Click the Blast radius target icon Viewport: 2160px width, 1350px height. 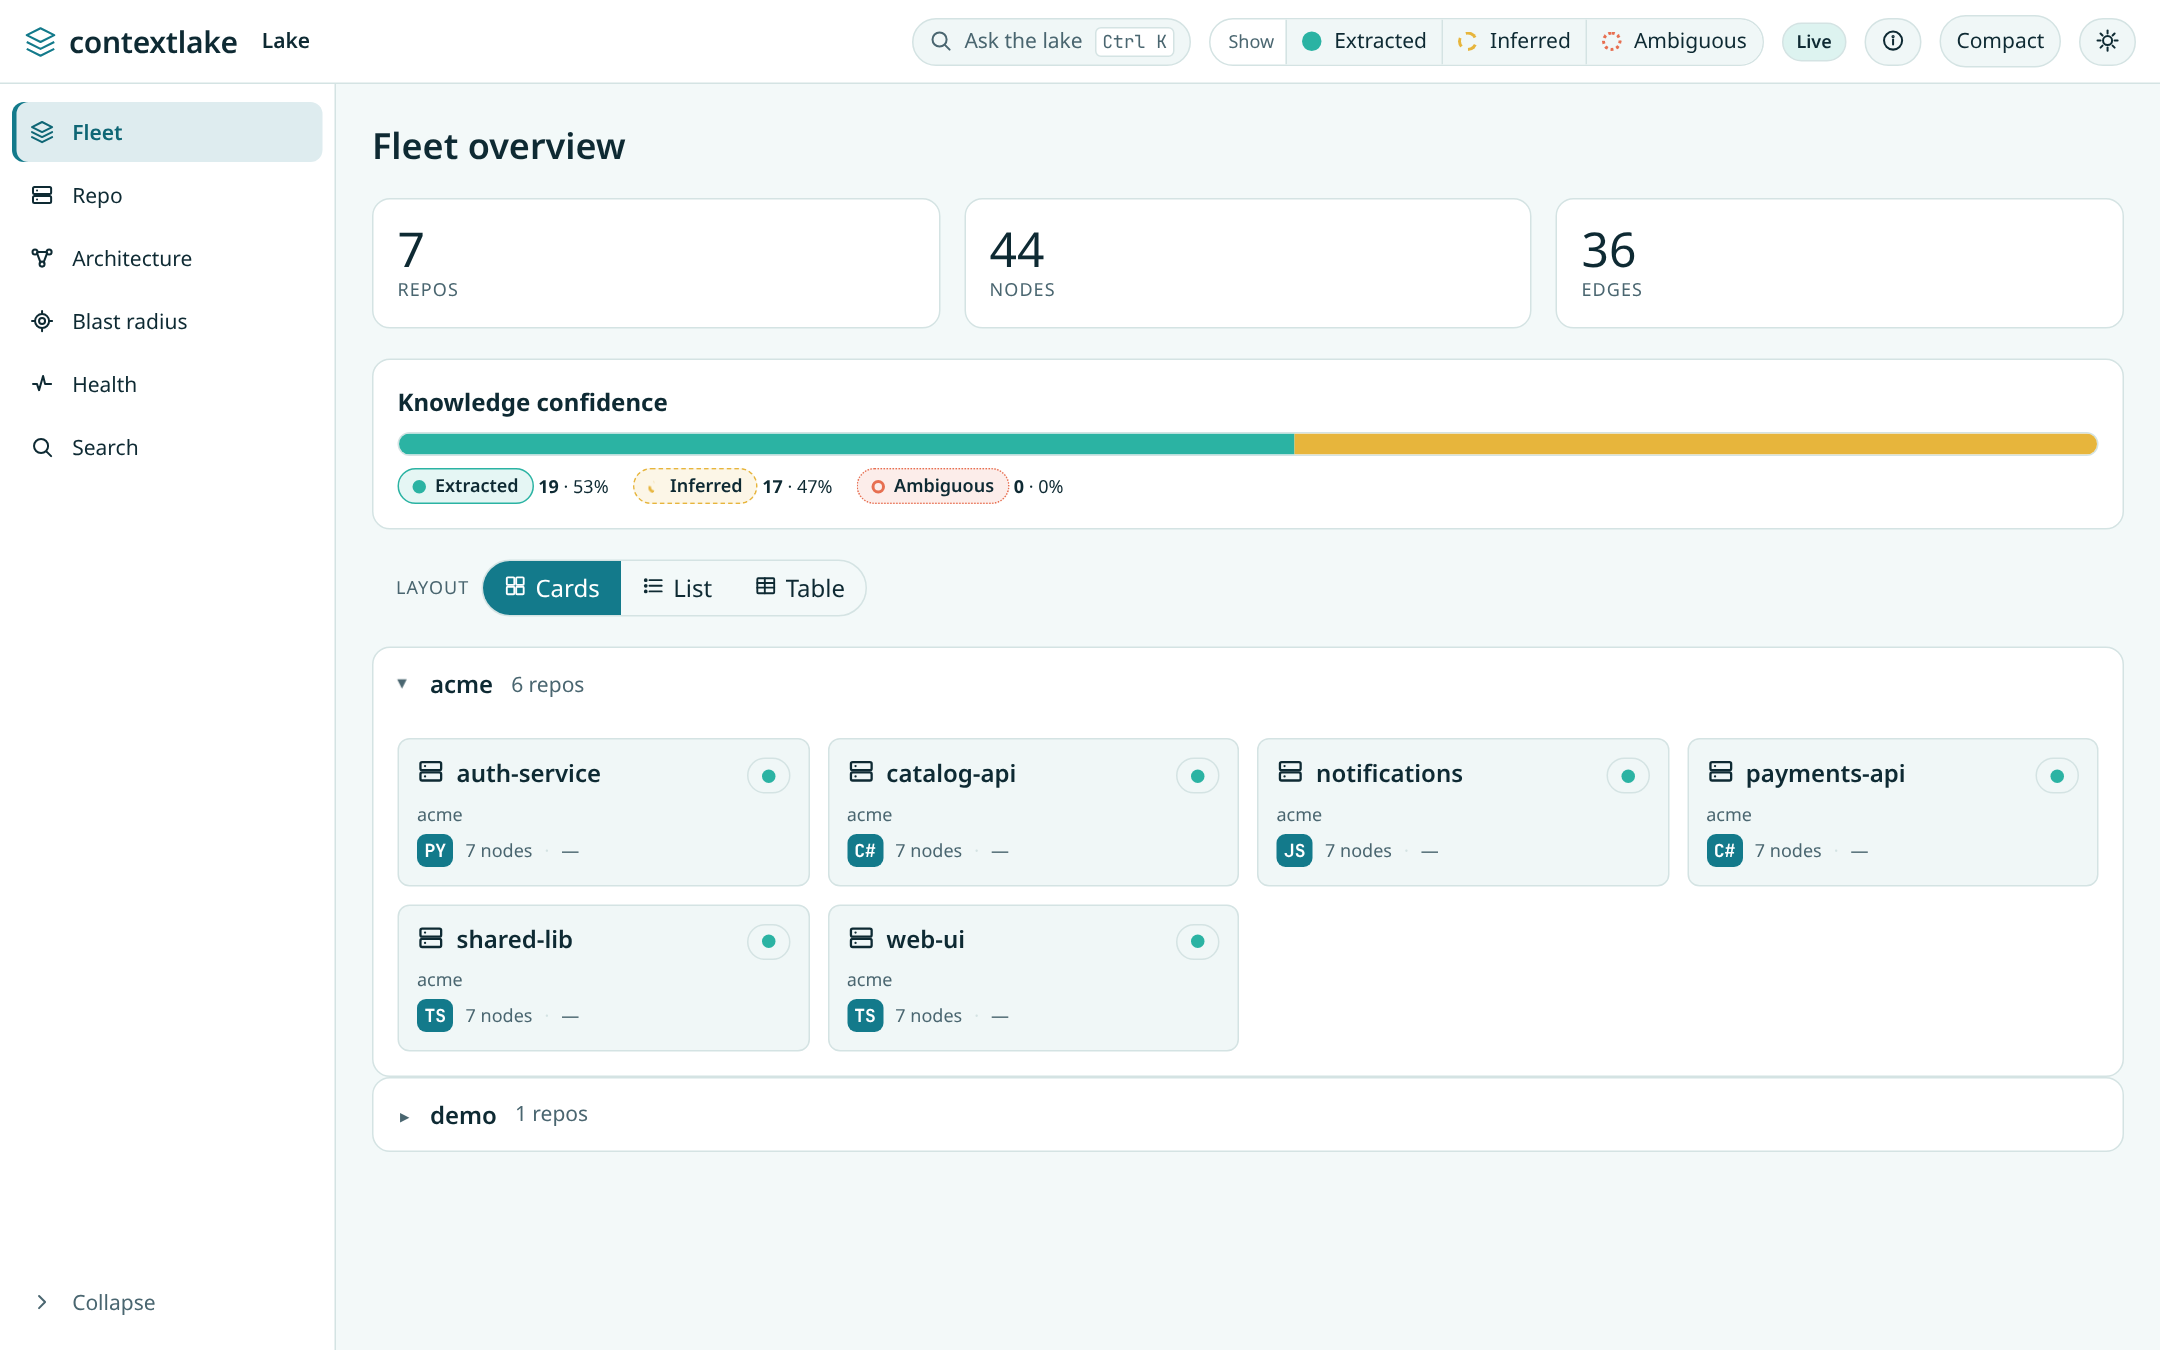[42, 321]
